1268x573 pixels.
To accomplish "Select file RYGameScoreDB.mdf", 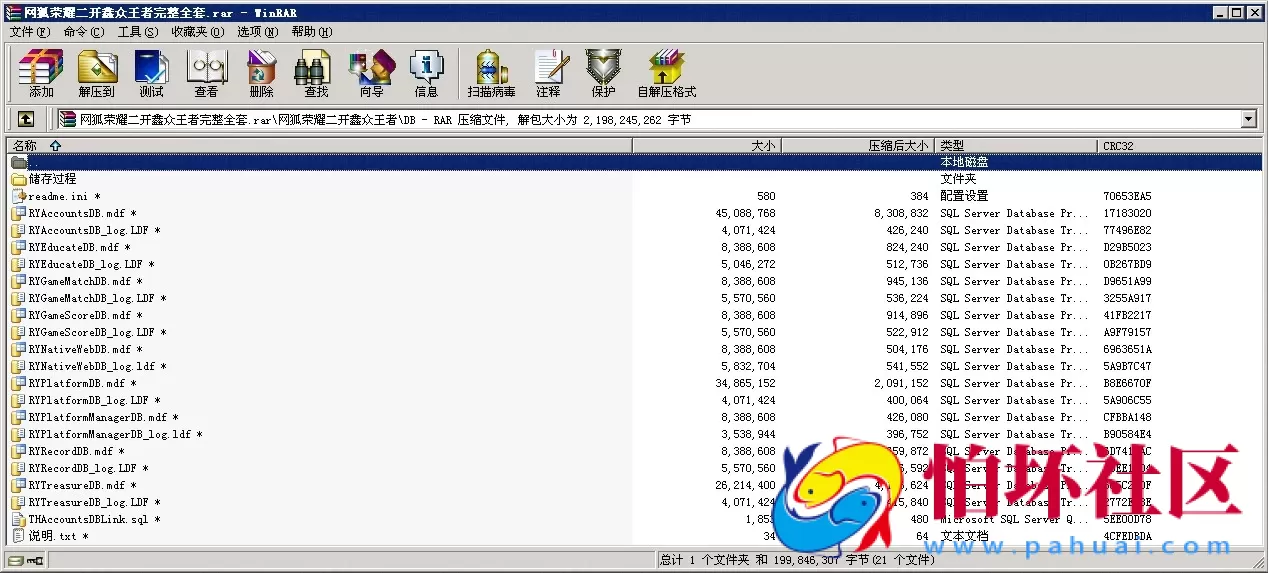I will [634, 315].
